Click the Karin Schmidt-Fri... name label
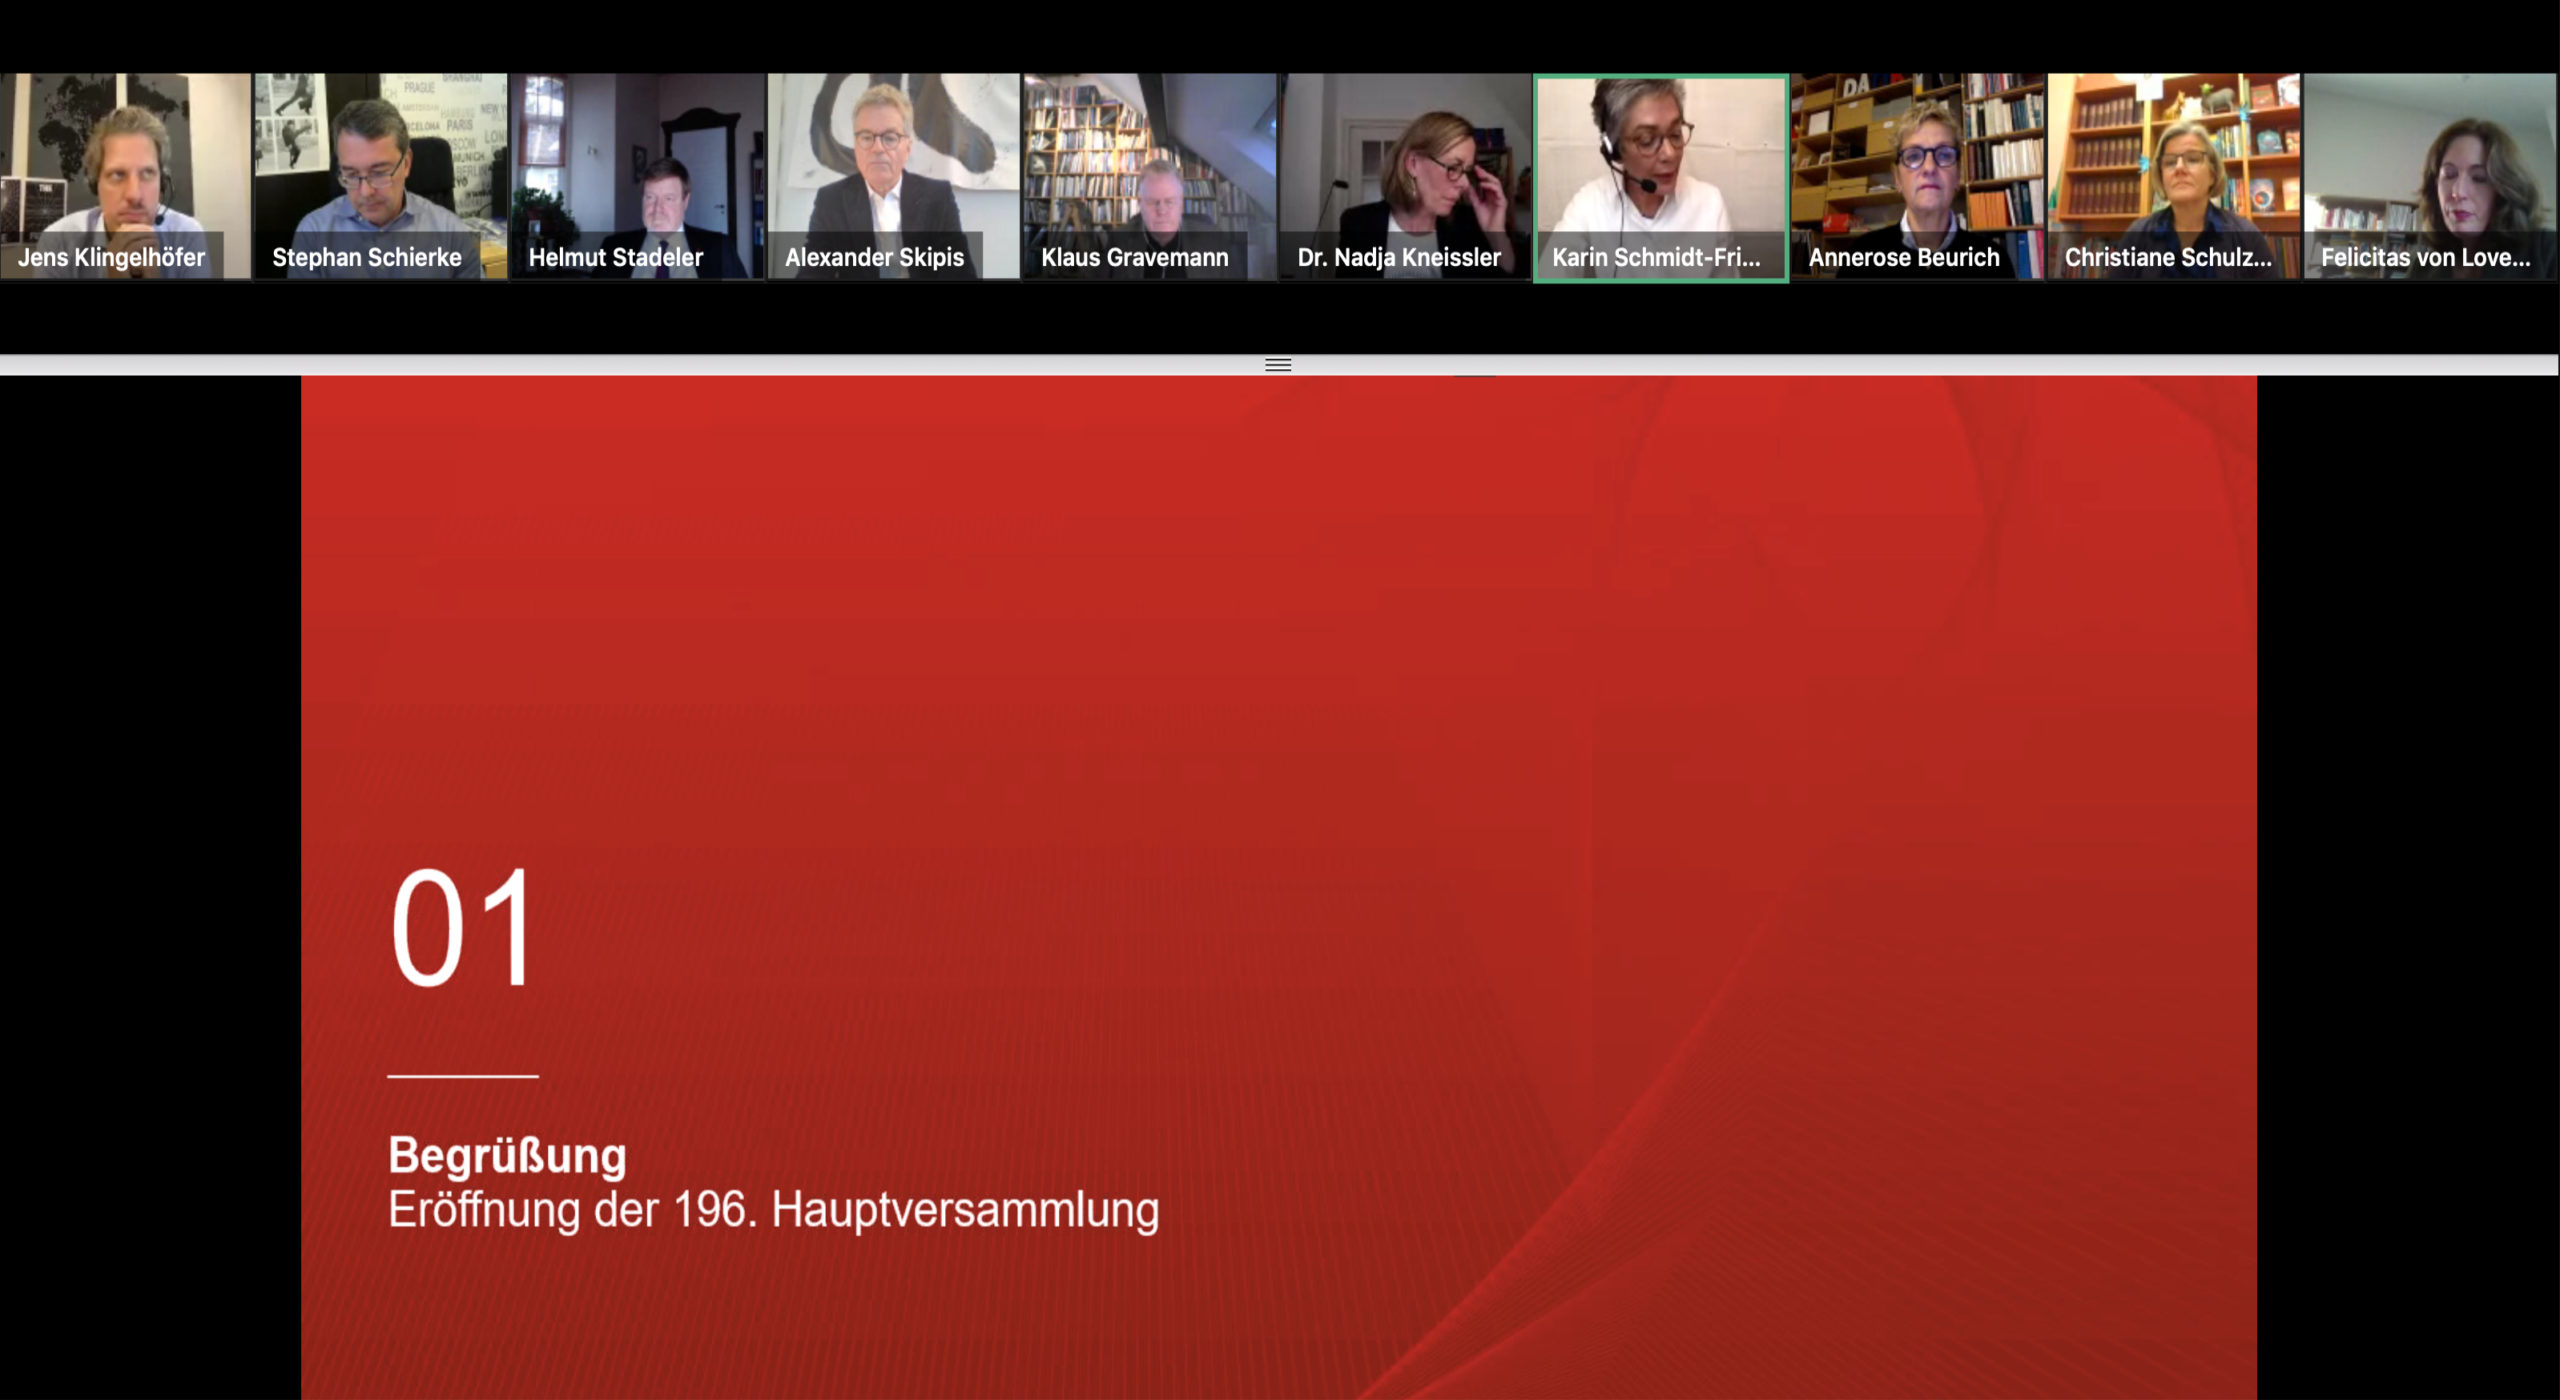Image resolution: width=2560 pixels, height=1400 pixels. pos(1655,258)
